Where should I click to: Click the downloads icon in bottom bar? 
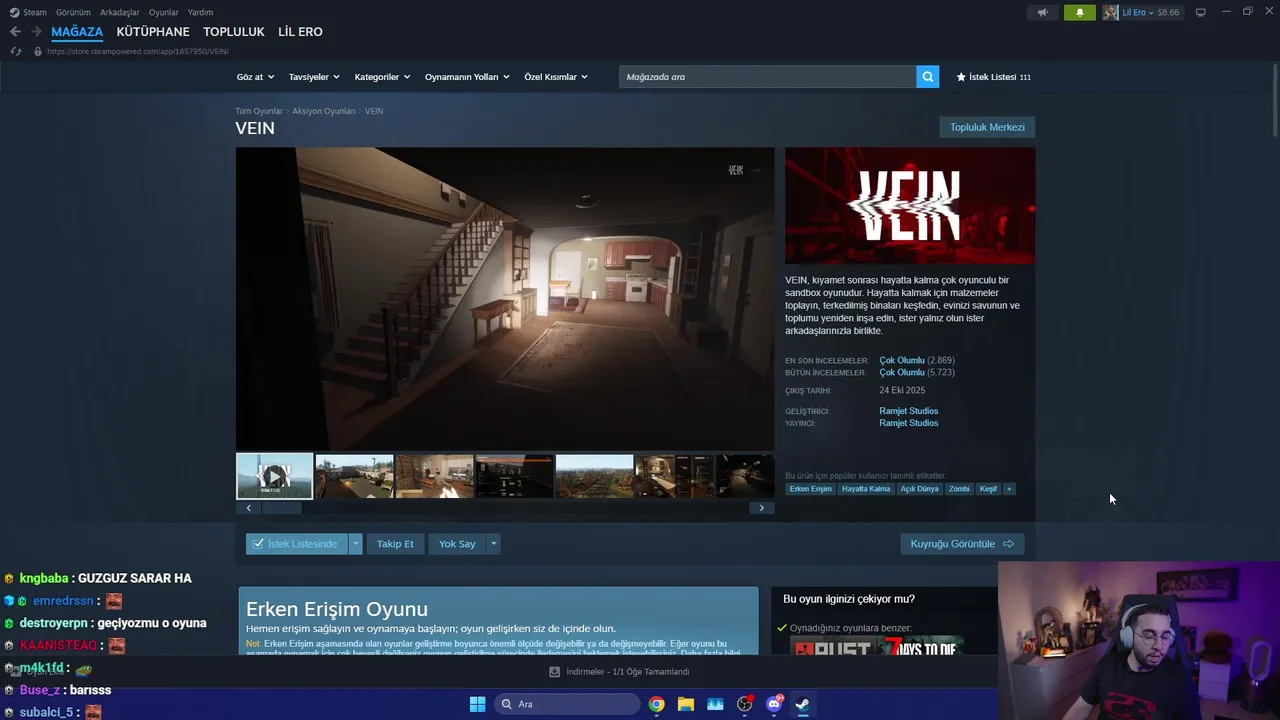(x=555, y=672)
